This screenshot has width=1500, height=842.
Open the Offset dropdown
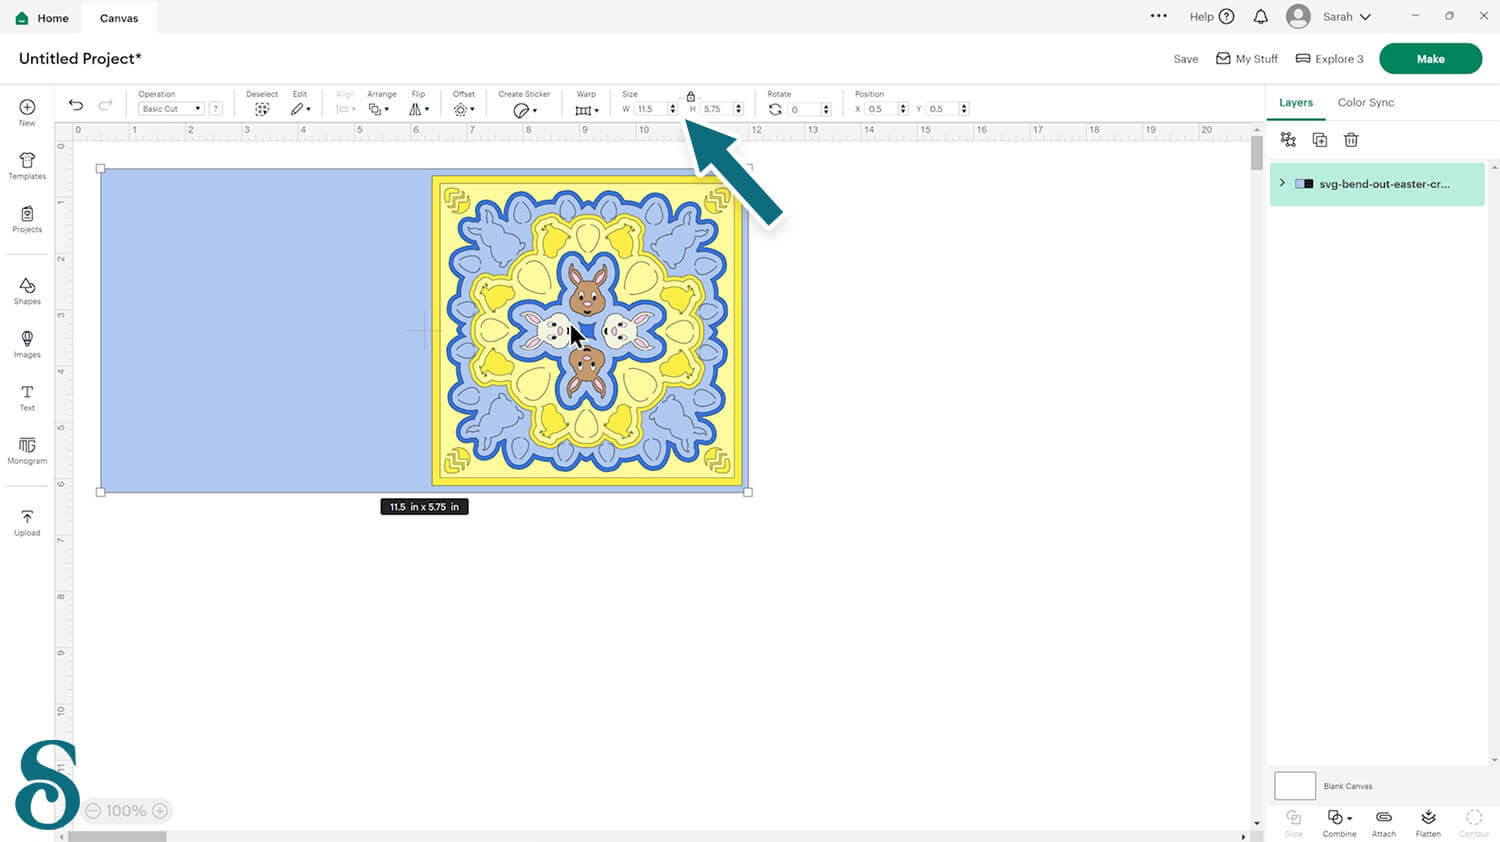click(x=463, y=109)
